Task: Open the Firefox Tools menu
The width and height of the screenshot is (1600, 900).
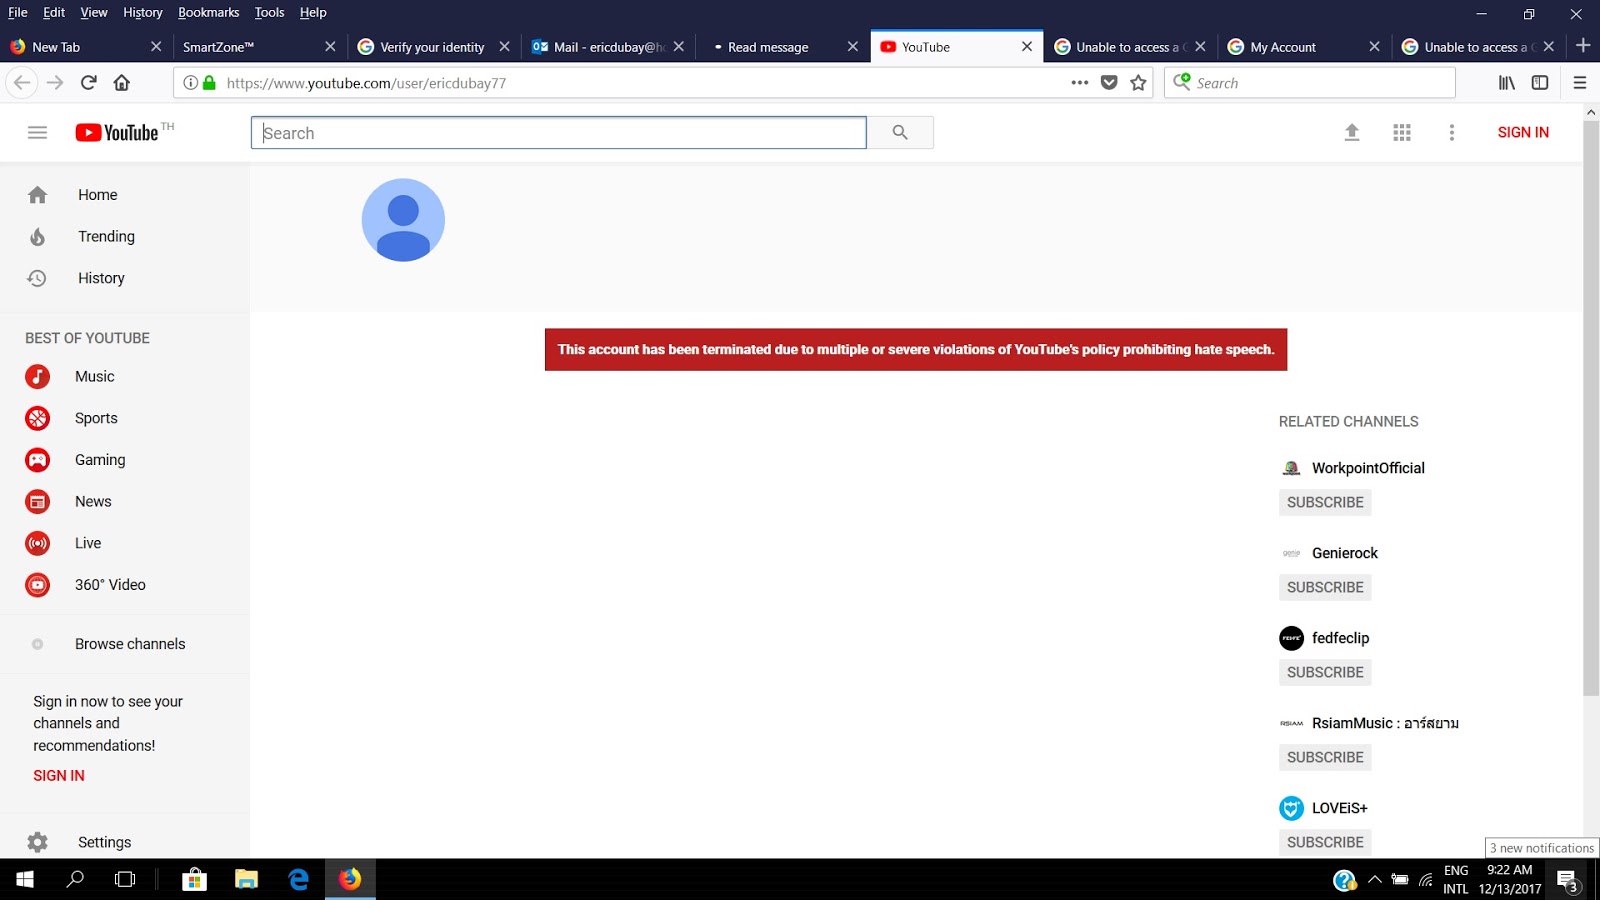Action: point(269,13)
